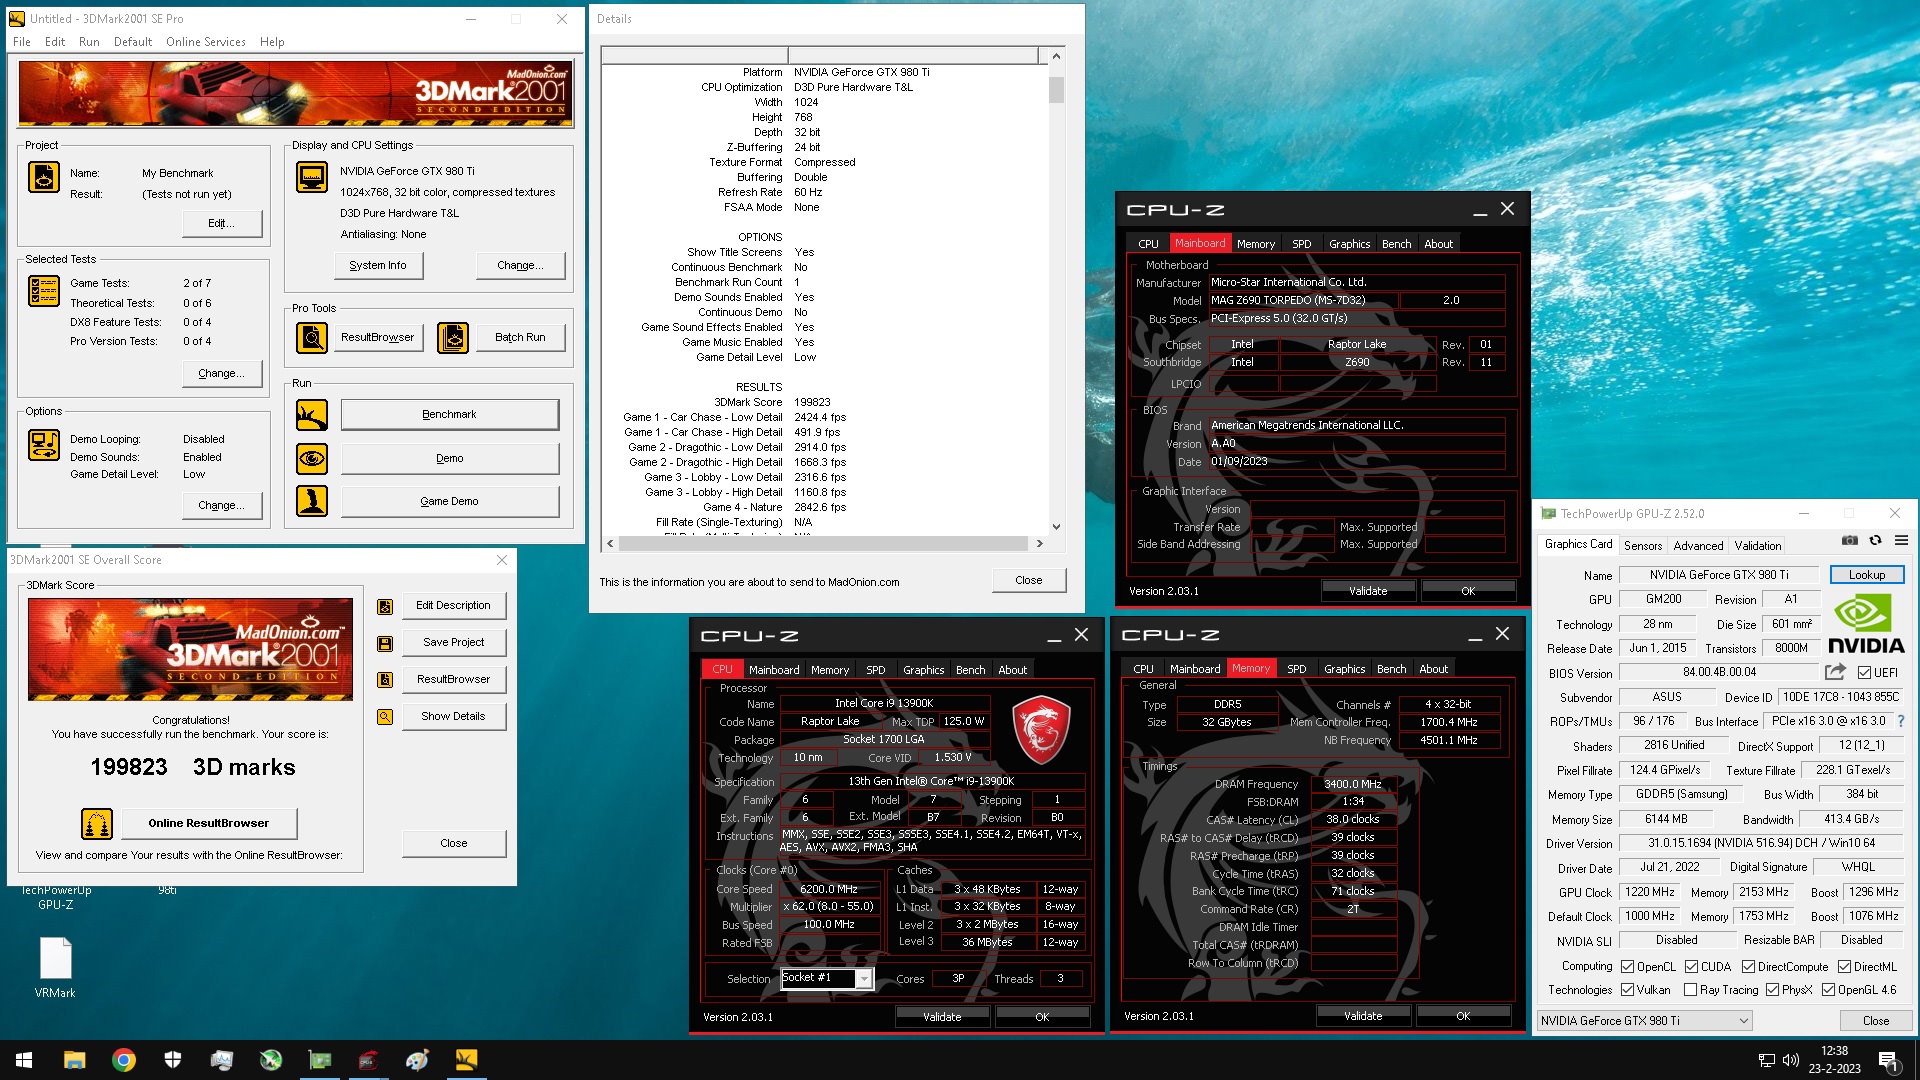1920x1080 pixels.
Task: Click the Benchmark run icon
Action: pos(312,415)
